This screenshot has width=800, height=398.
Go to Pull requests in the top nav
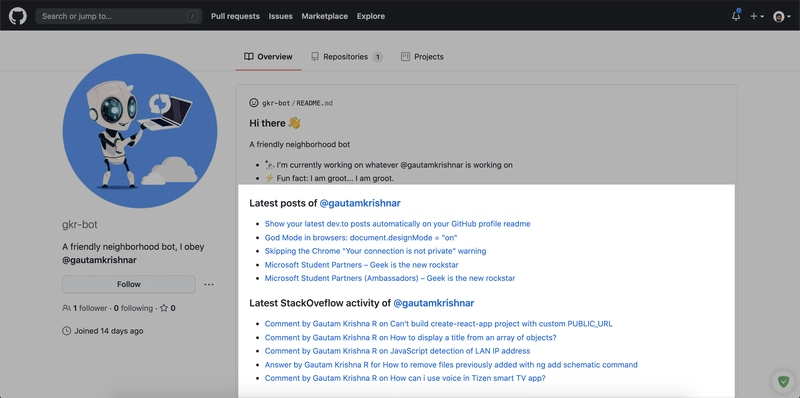pyautogui.click(x=235, y=16)
